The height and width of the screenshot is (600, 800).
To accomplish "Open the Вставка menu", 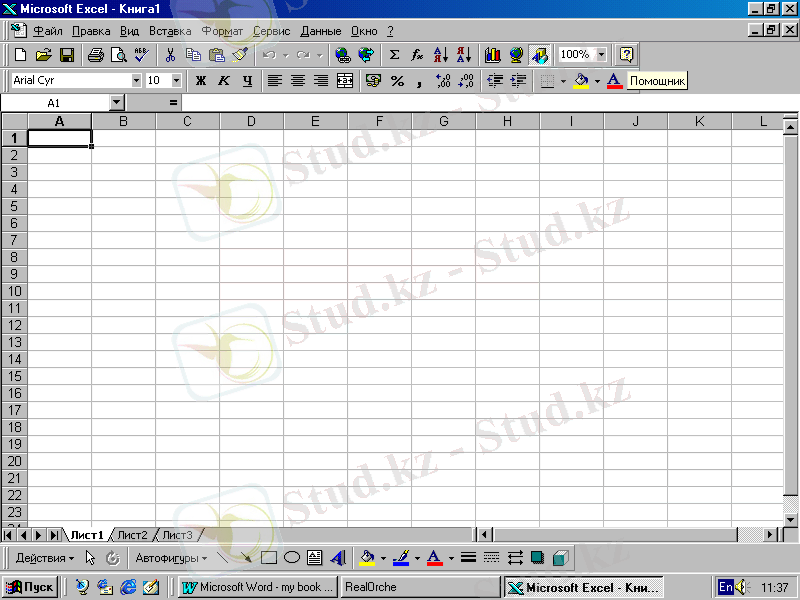I will [x=170, y=31].
